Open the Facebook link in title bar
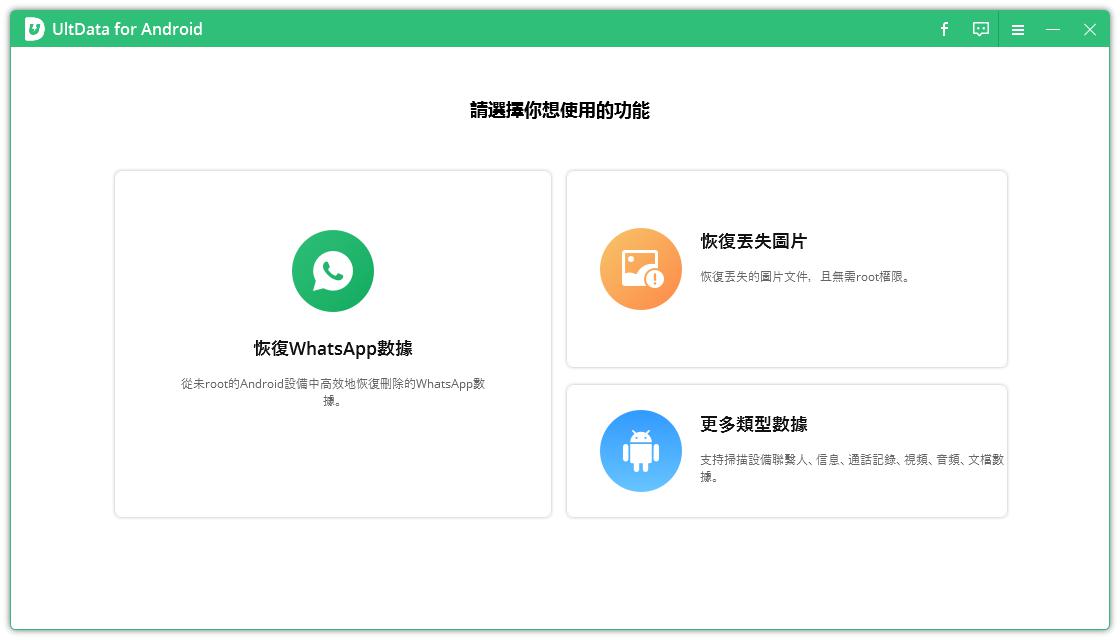1120x640 pixels. (944, 29)
